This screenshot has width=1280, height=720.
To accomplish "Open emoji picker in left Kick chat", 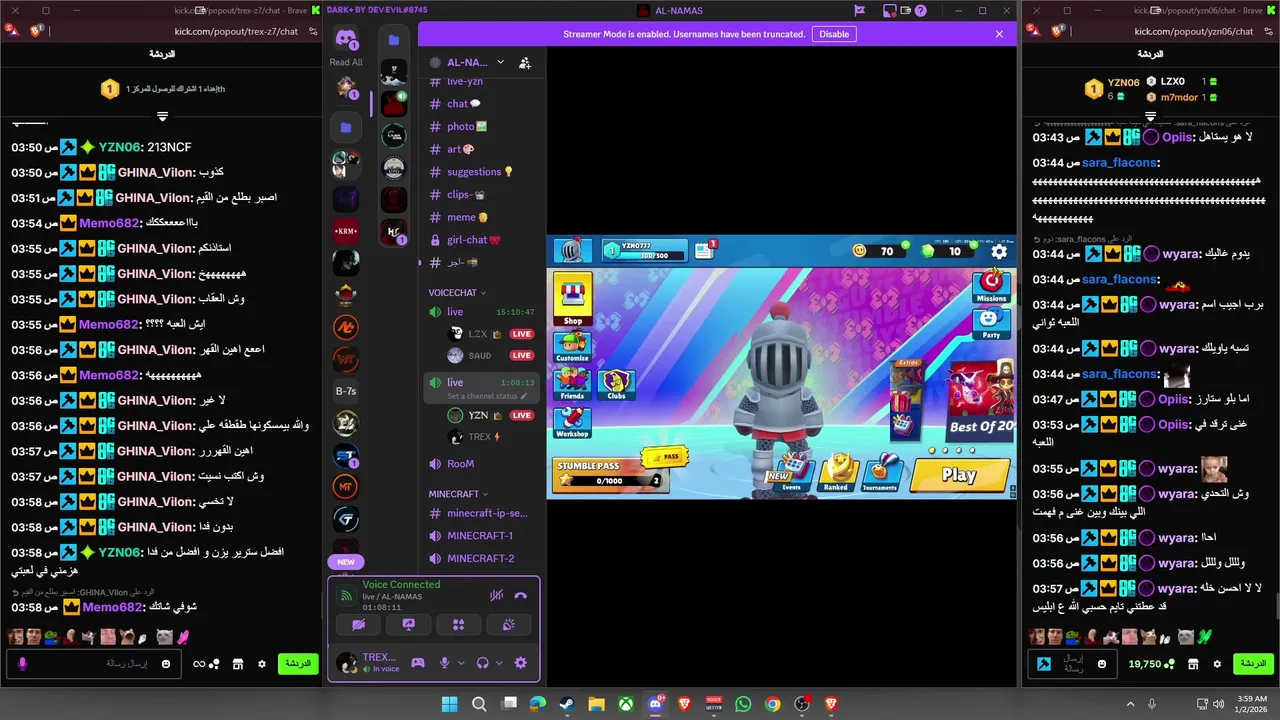I will [166, 663].
